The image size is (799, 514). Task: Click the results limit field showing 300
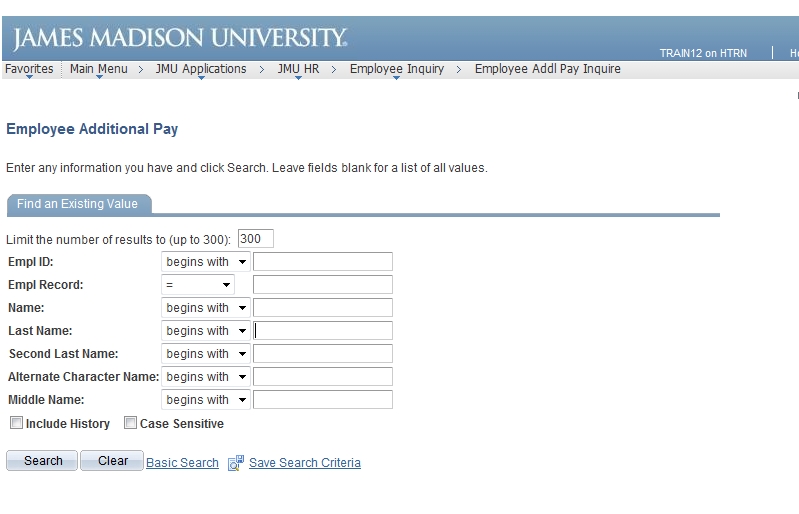tap(256, 238)
